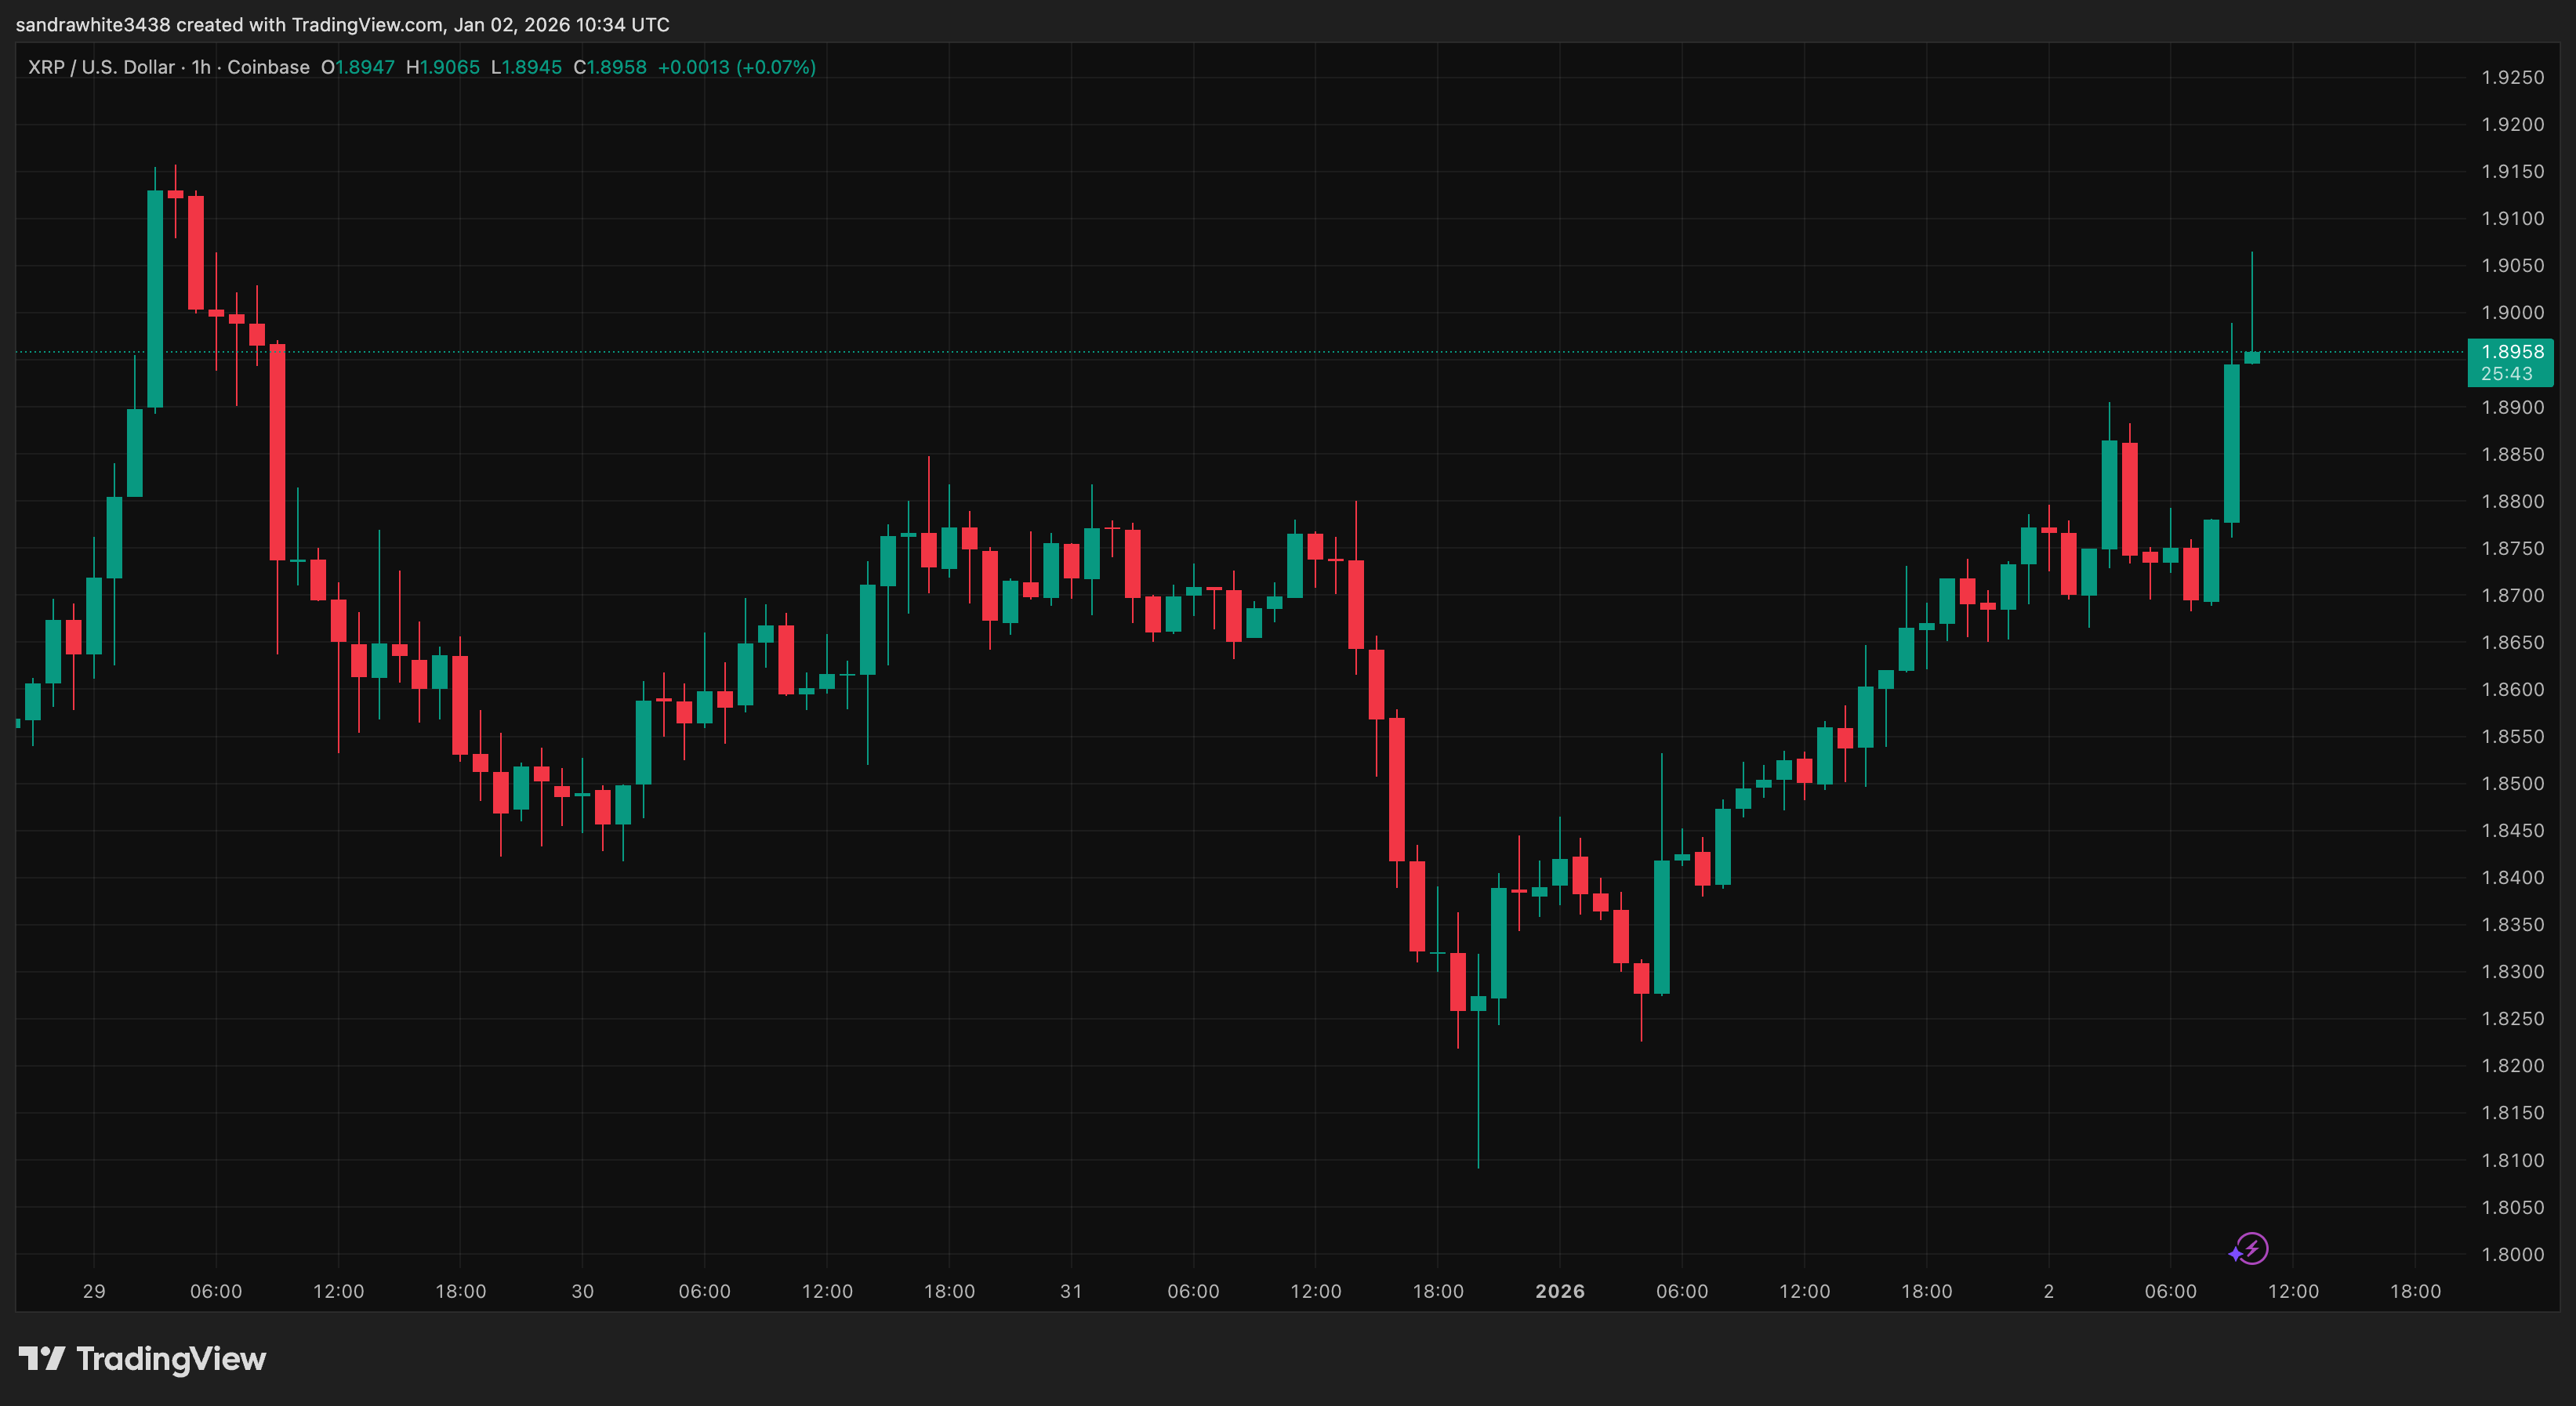Click the Open value 1.8947 in legend
This screenshot has height=1406, width=2576.
click(x=364, y=67)
